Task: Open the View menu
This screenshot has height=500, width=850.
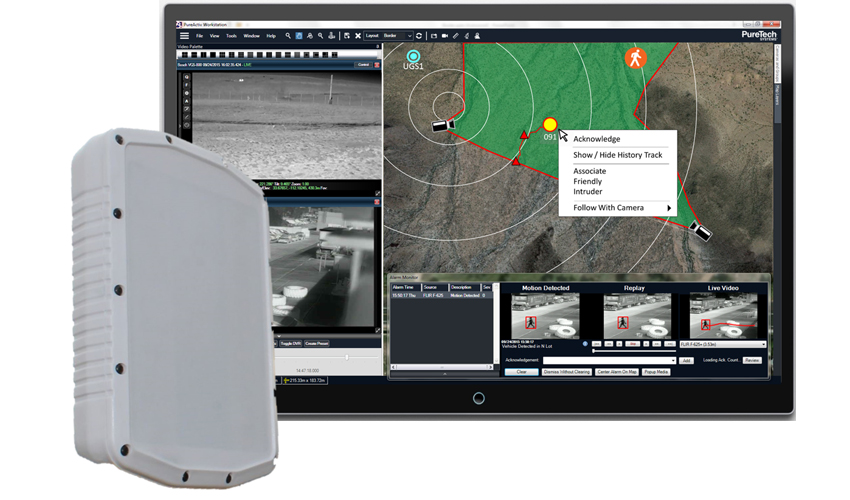Action: [215, 36]
